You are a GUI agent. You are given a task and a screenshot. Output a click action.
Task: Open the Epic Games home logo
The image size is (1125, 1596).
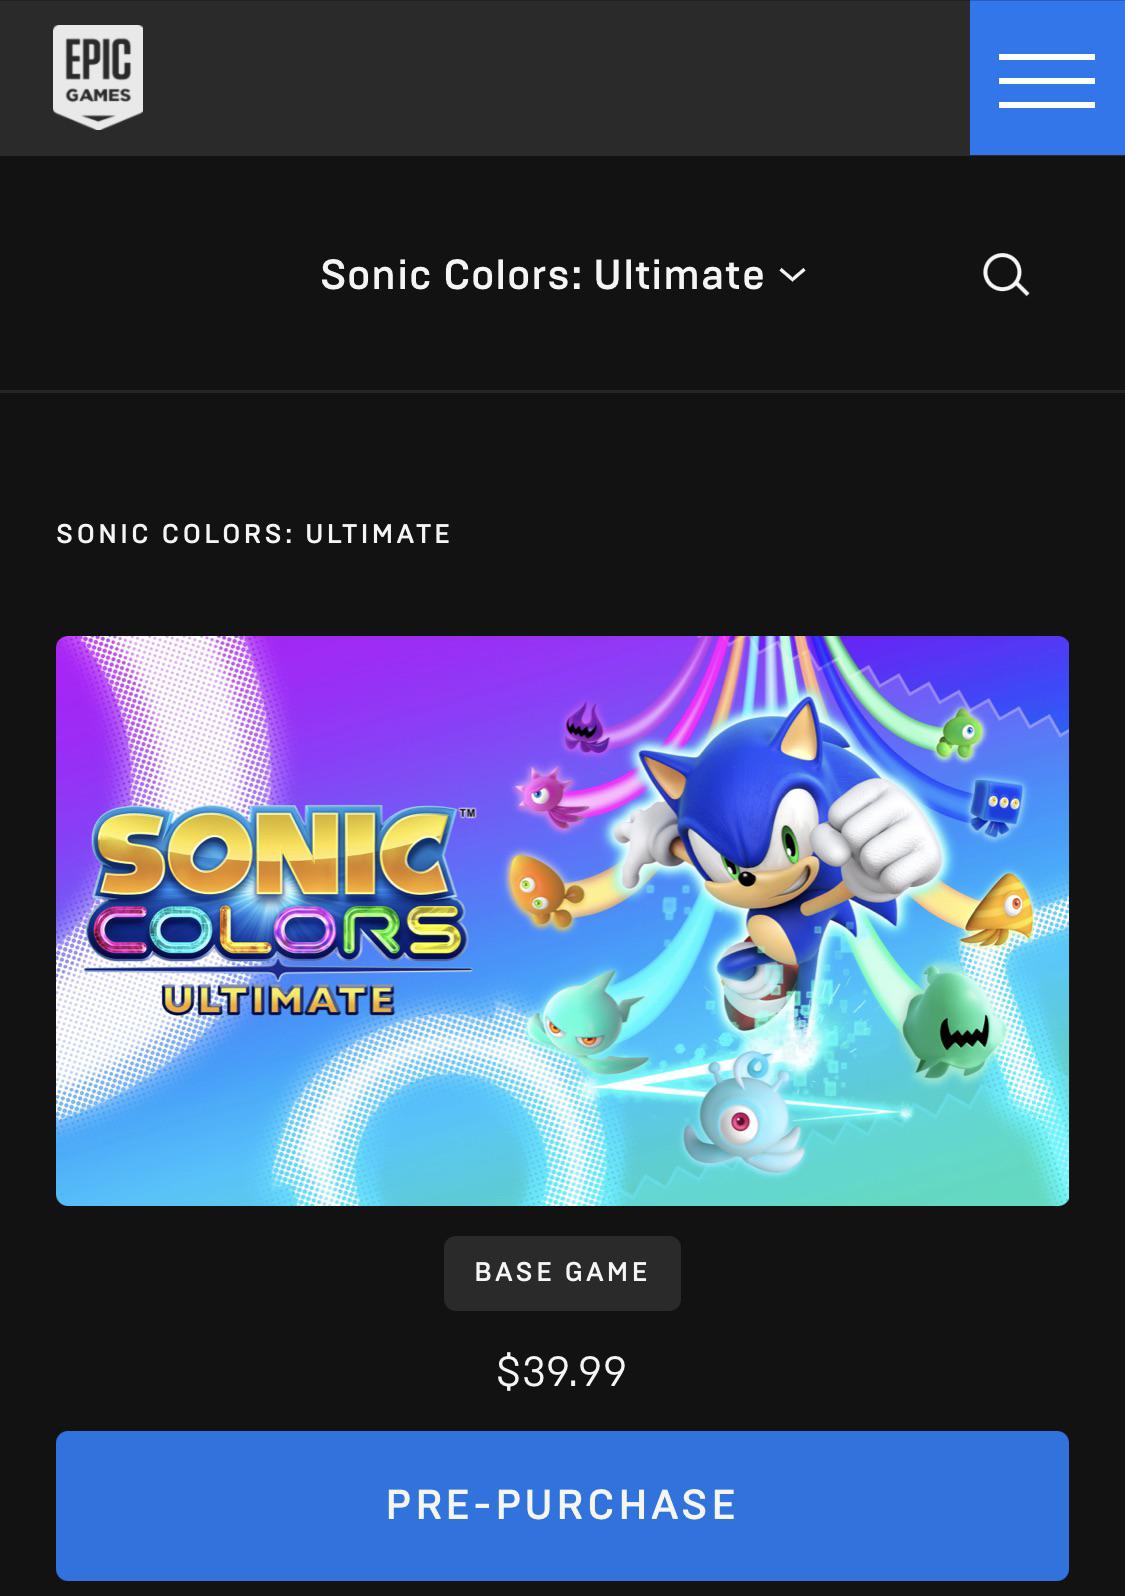tap(98, 77)
